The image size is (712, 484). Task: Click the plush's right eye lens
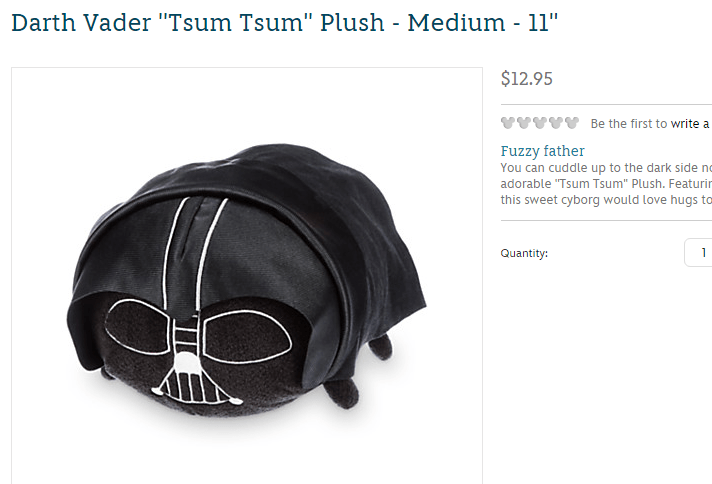click(246, 336)
